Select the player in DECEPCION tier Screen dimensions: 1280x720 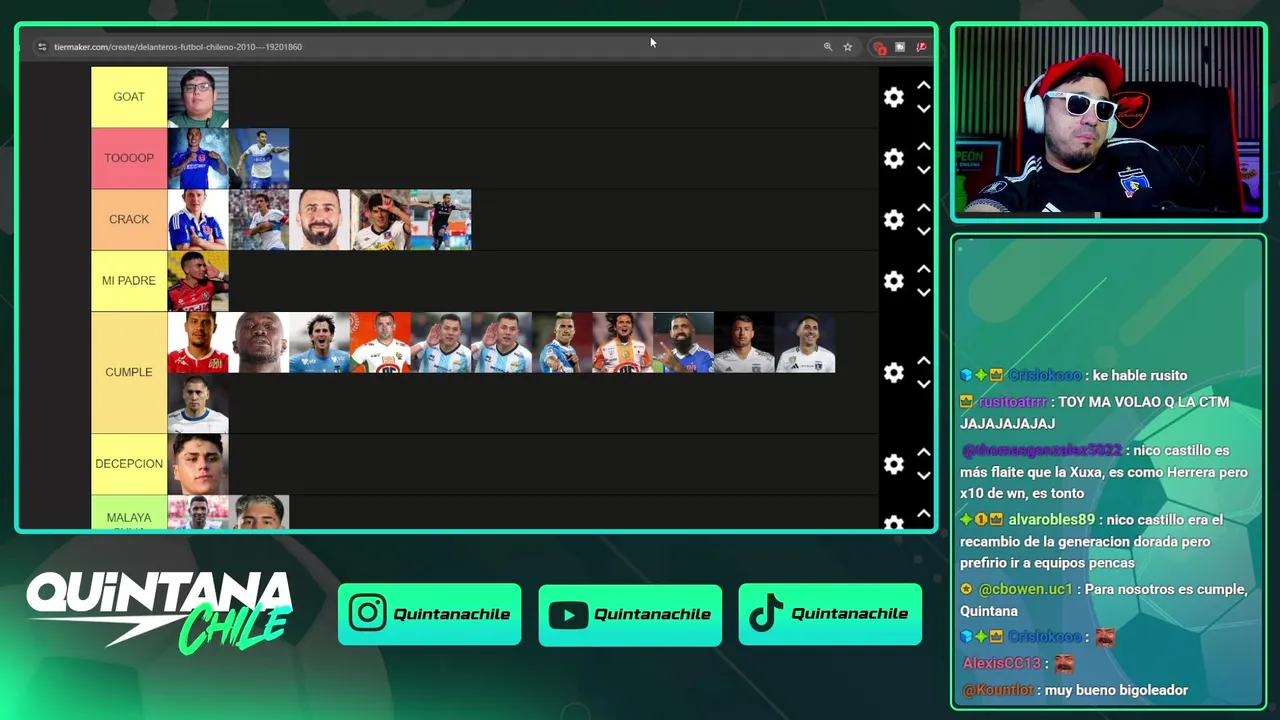coord(198,464)
